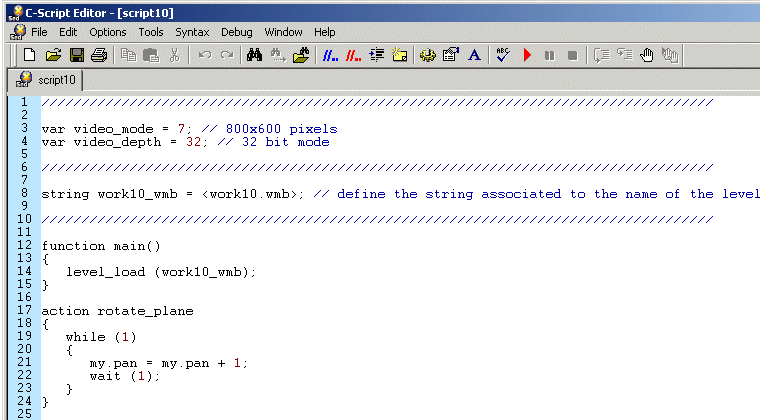The image size is (760, 420).
Task: Click code line with level_load call
Action: [x=161, y=272]
